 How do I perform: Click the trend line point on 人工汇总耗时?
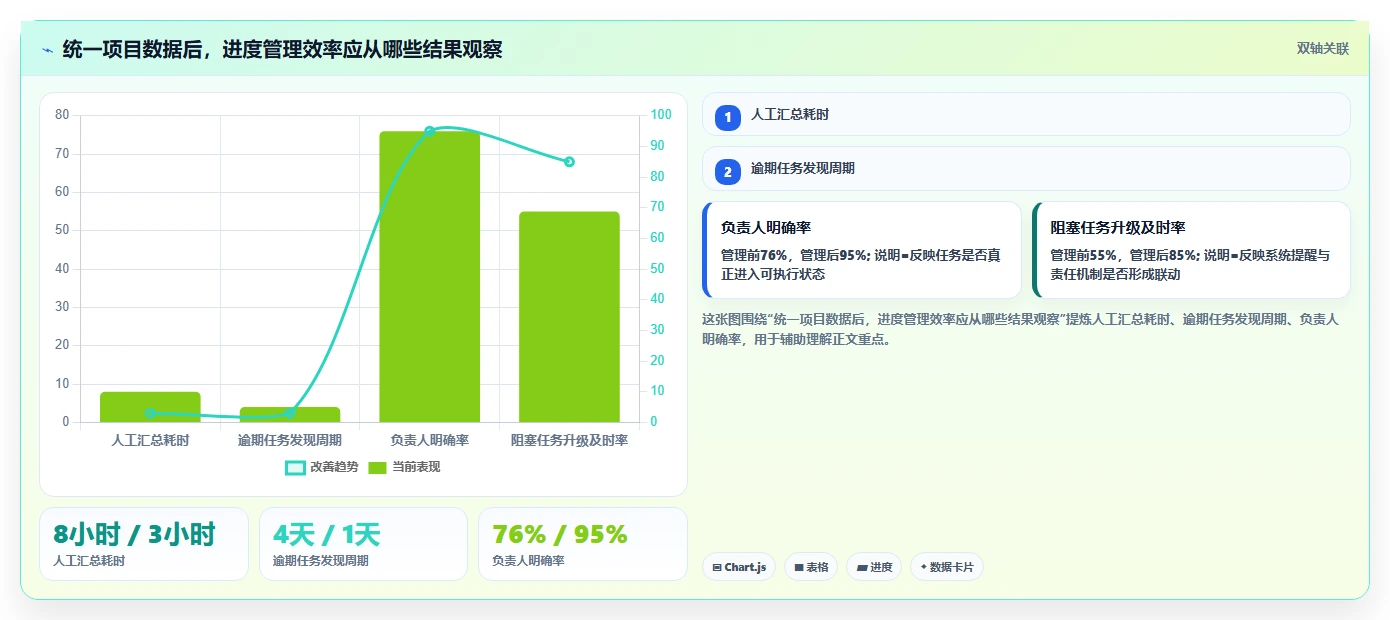coord(150,413)
